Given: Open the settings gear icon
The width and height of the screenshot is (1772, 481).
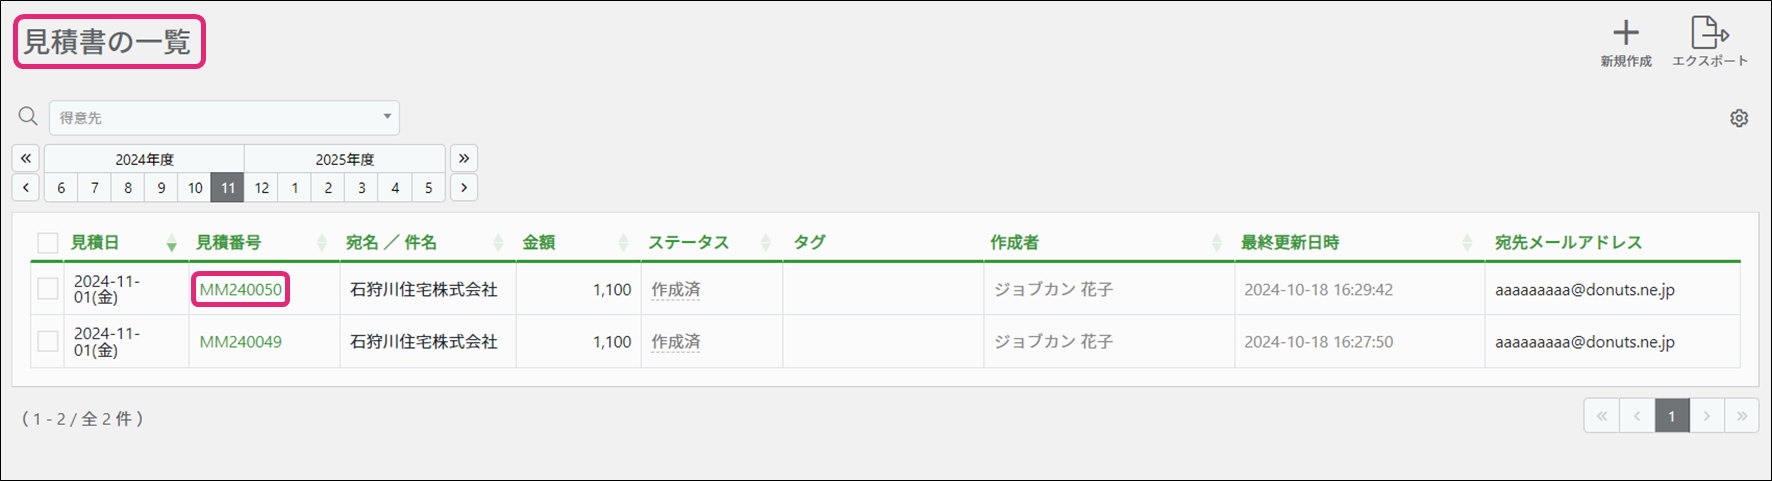Looking at the screenshot, I should (x=1739, y=118).
